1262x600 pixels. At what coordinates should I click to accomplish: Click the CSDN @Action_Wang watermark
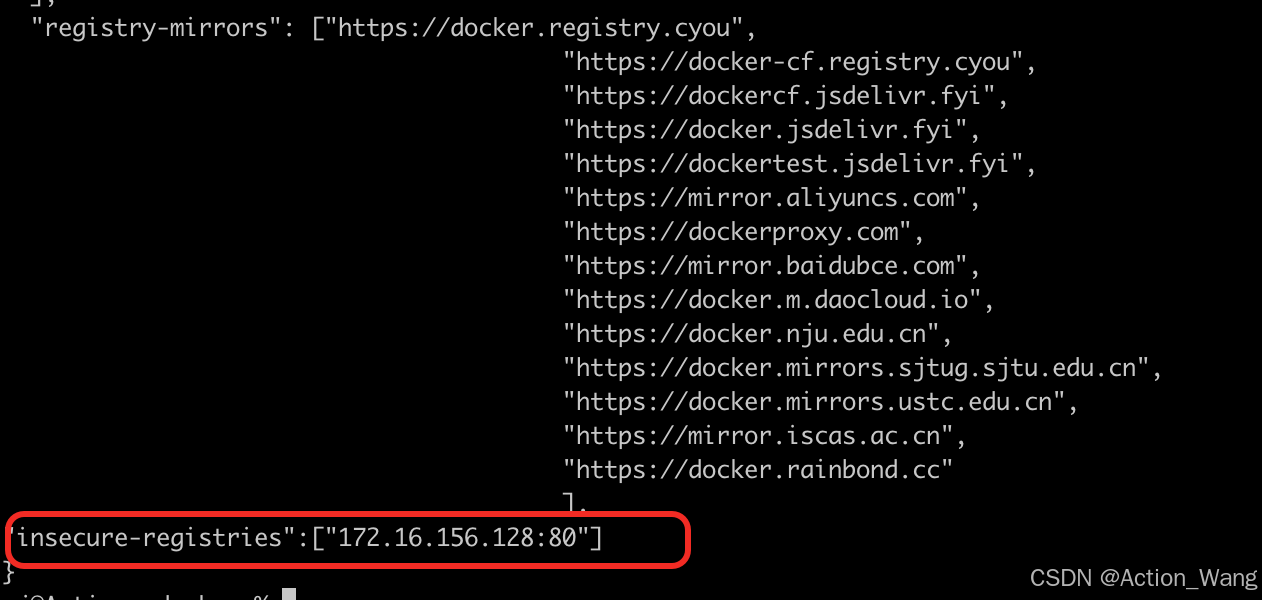pyautogui.click(x=1143, y=577)
